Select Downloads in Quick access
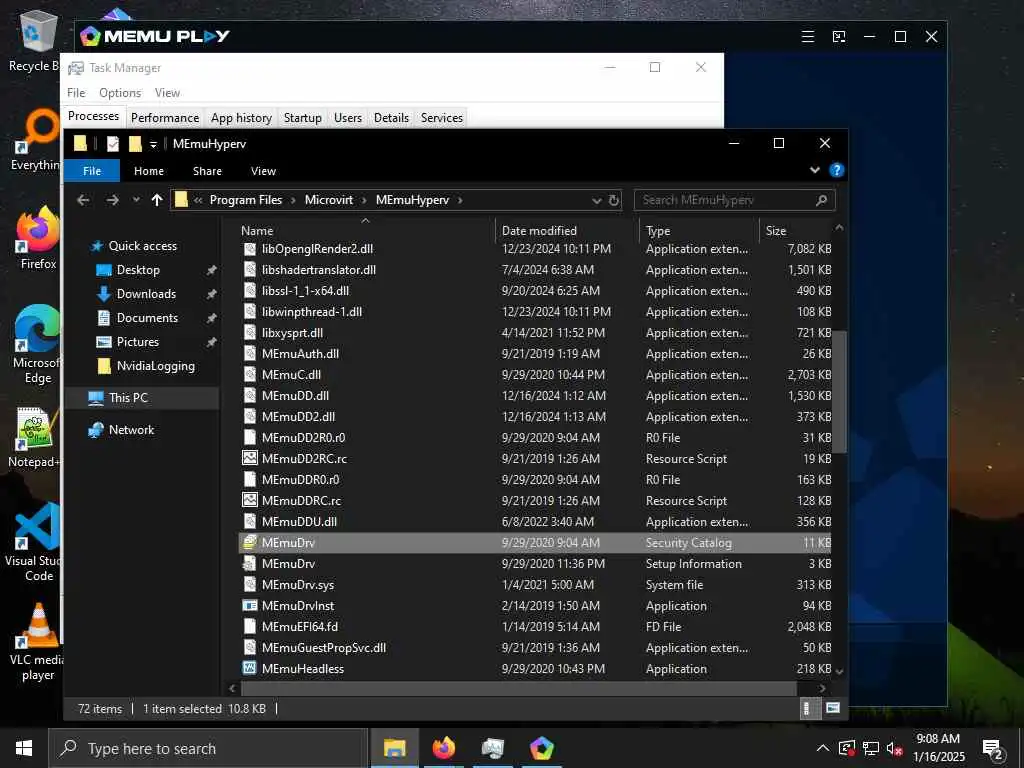The width and height of the screenshot is (1024, 768). [146, 294]
